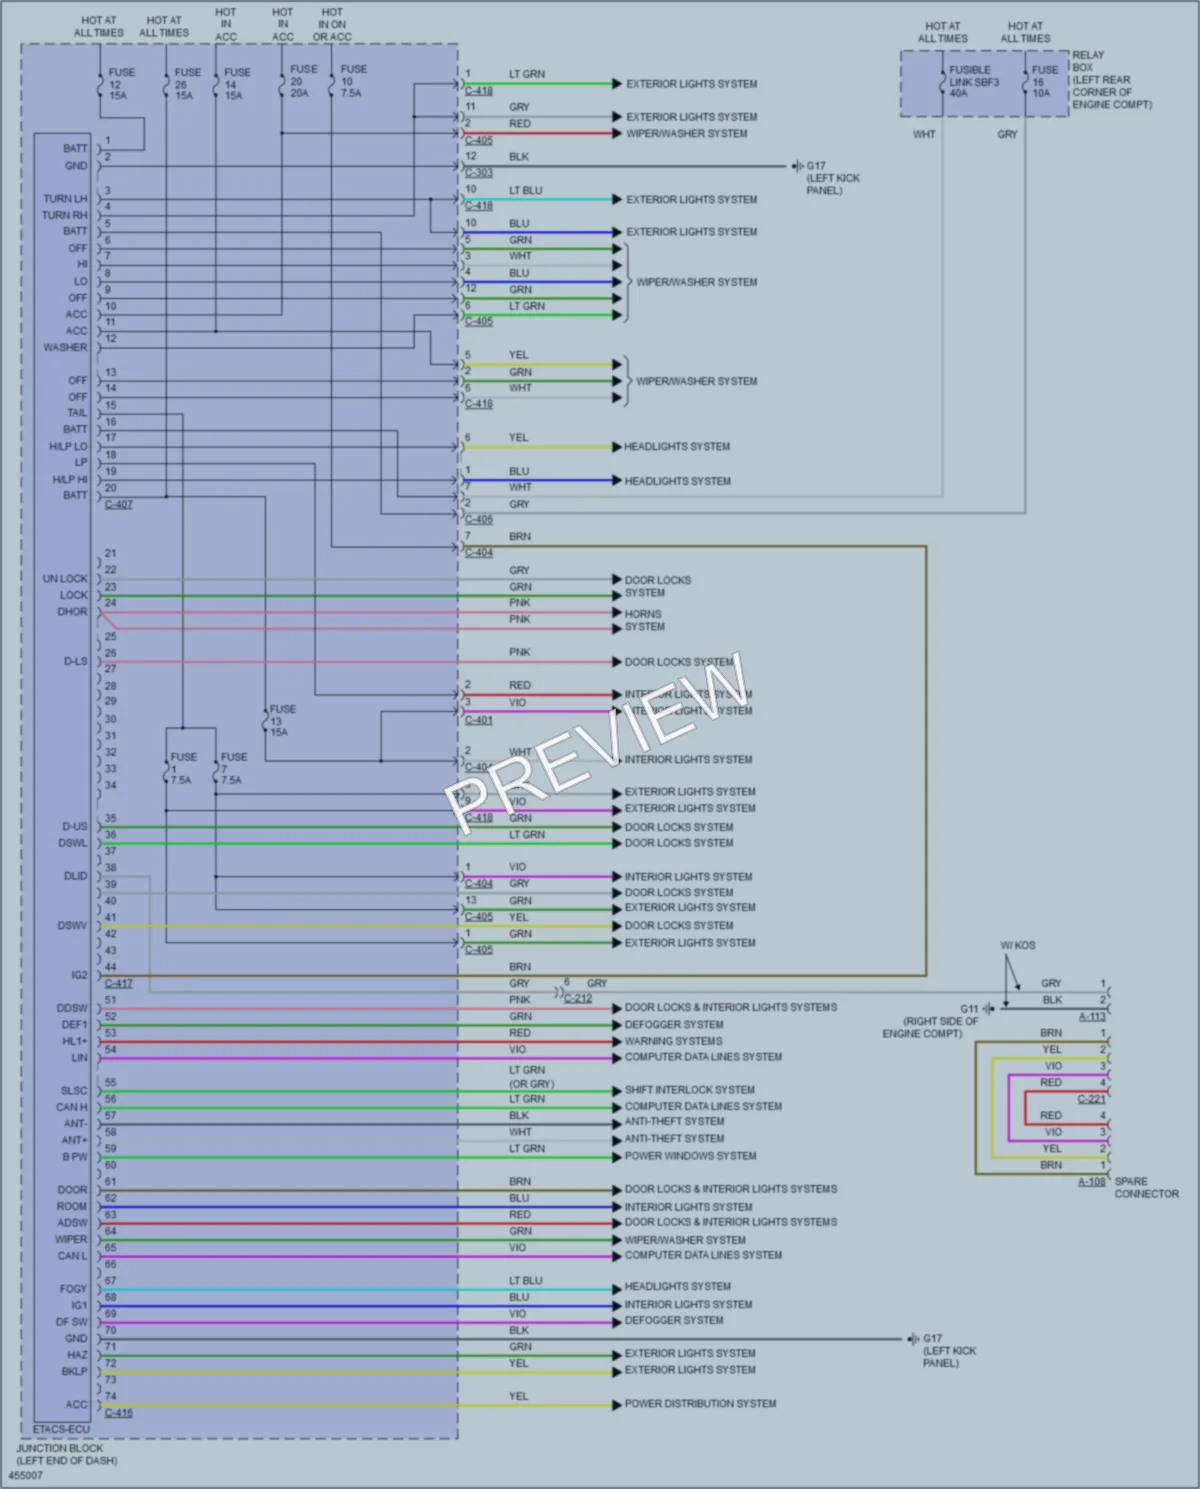Click the SHIFT INTERLOCK SYSTEM text
Image resolution: width=1200 pixels, height=1489 pixels.
point(690,1090)
